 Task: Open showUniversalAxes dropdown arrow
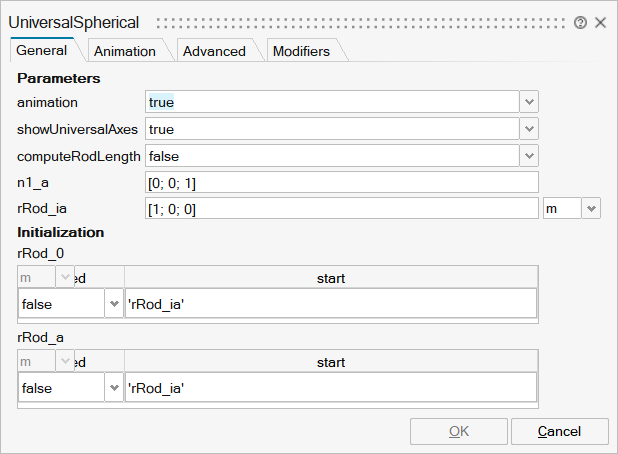click(529, 129)
